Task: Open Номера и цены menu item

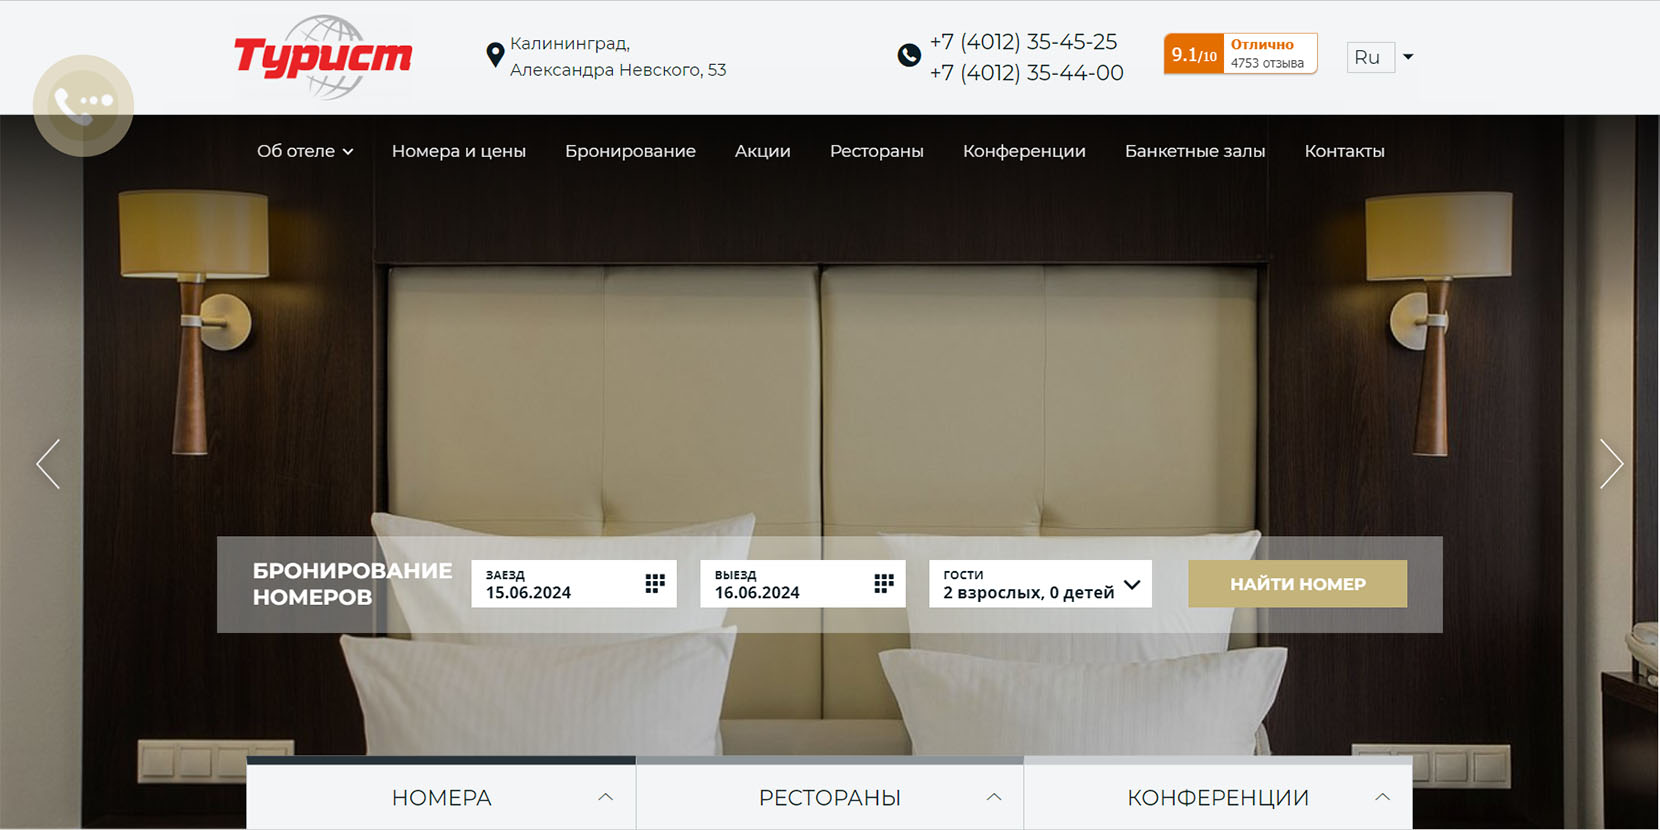Action: point(459,151)
